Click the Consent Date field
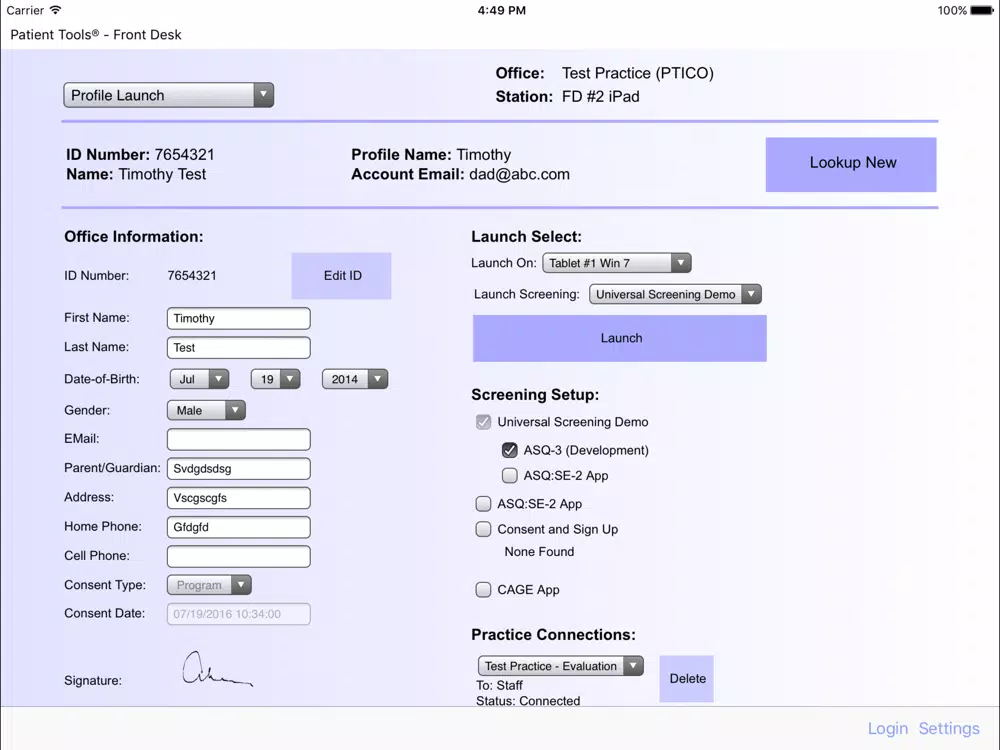The height and width of the screenshot is (750, 1000). click(x=239, y=614)
